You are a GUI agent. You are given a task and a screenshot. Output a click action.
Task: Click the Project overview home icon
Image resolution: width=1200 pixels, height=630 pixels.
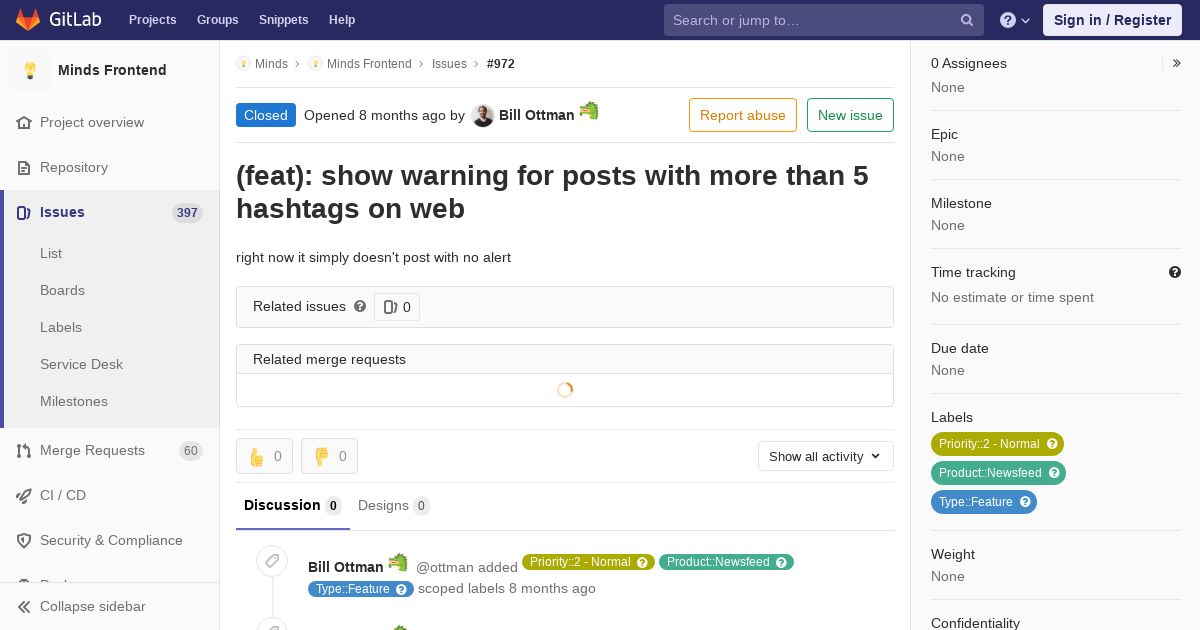tap(24, 122)
